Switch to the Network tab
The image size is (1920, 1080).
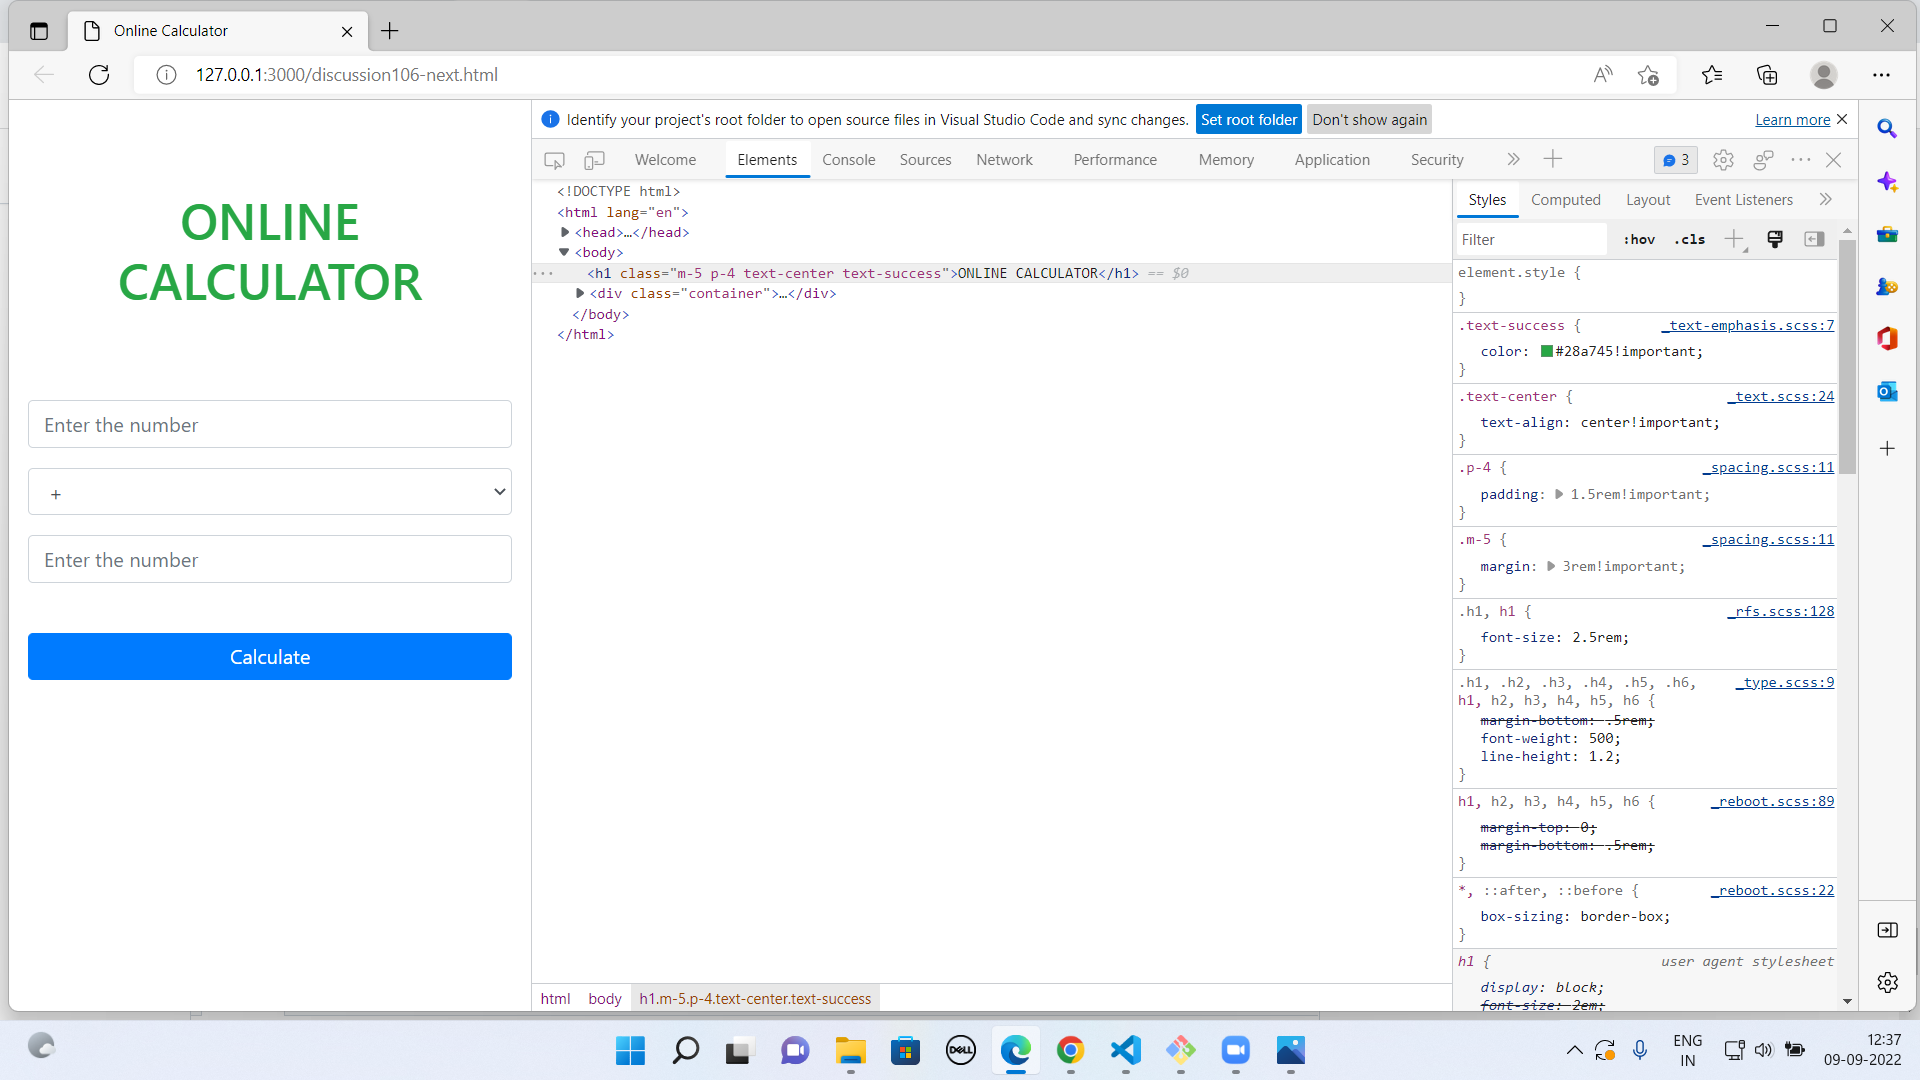[1004, 160]
